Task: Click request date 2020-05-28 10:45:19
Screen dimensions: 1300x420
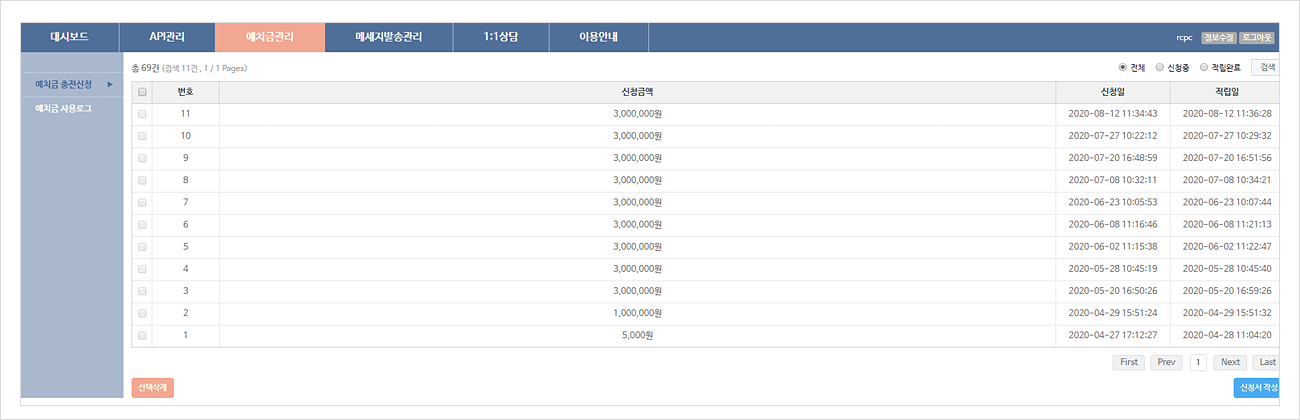Action: coord(1112,269)
